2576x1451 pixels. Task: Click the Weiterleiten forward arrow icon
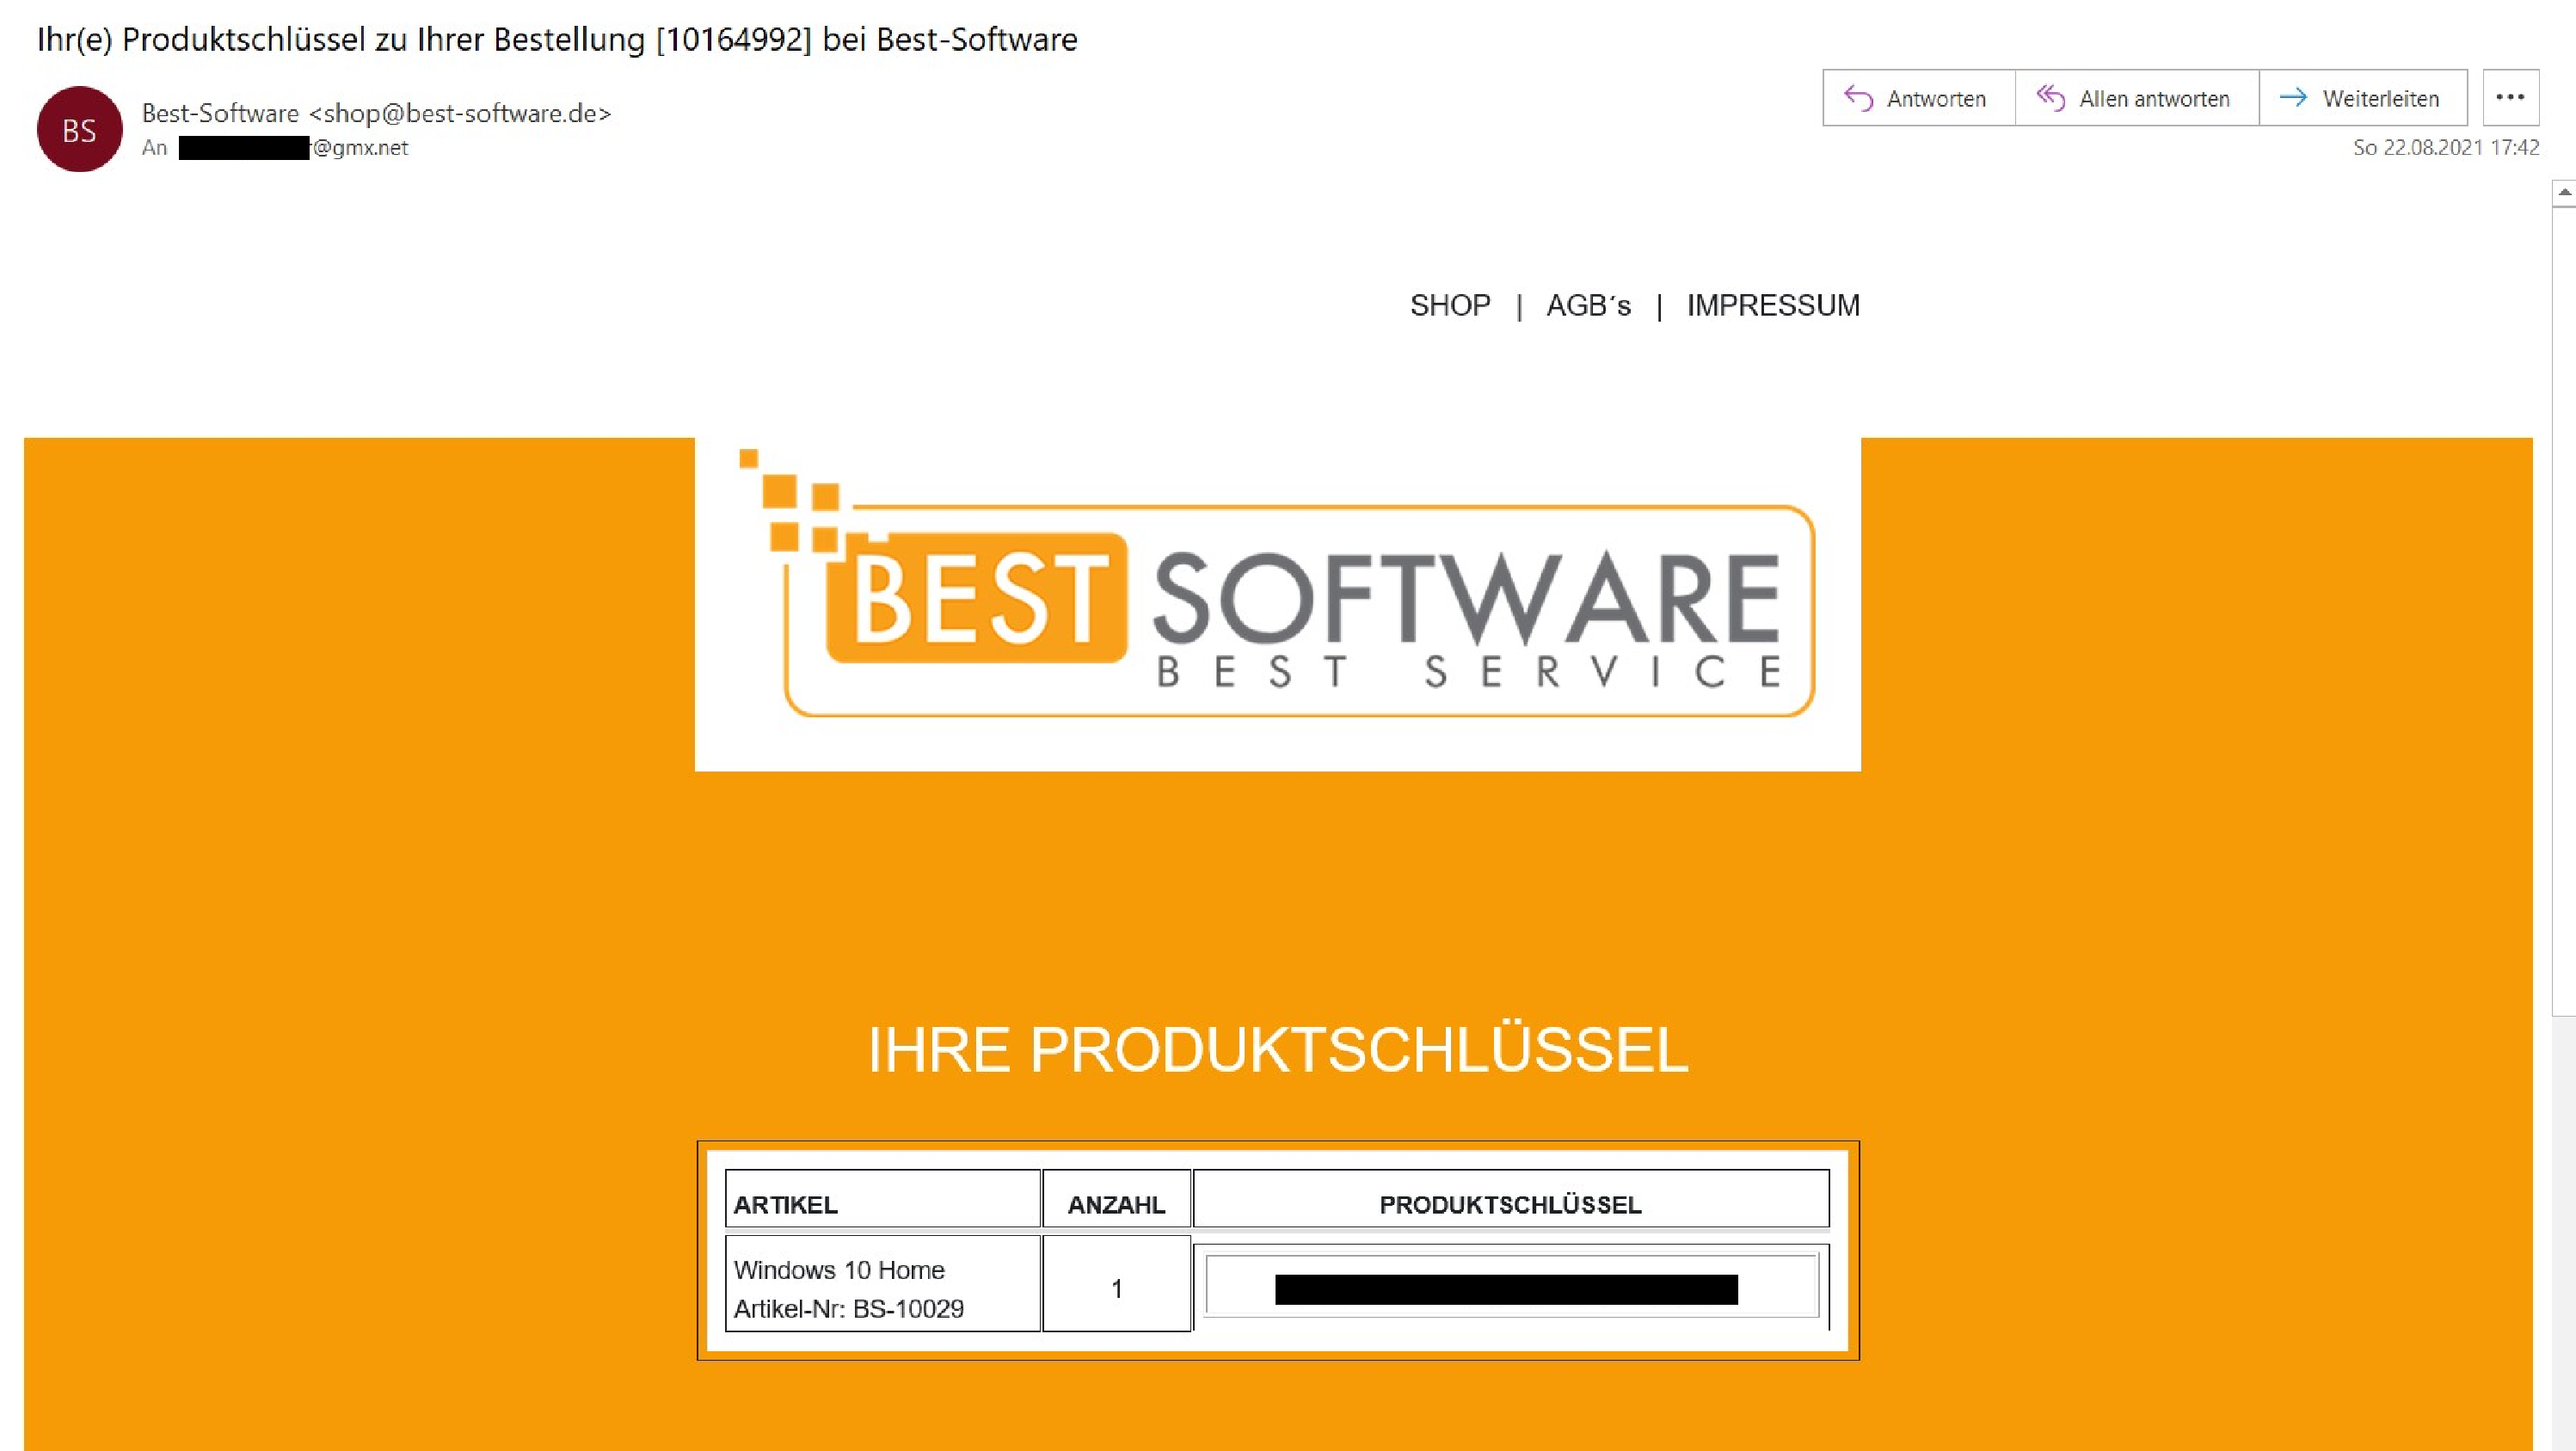(2297, 97)
